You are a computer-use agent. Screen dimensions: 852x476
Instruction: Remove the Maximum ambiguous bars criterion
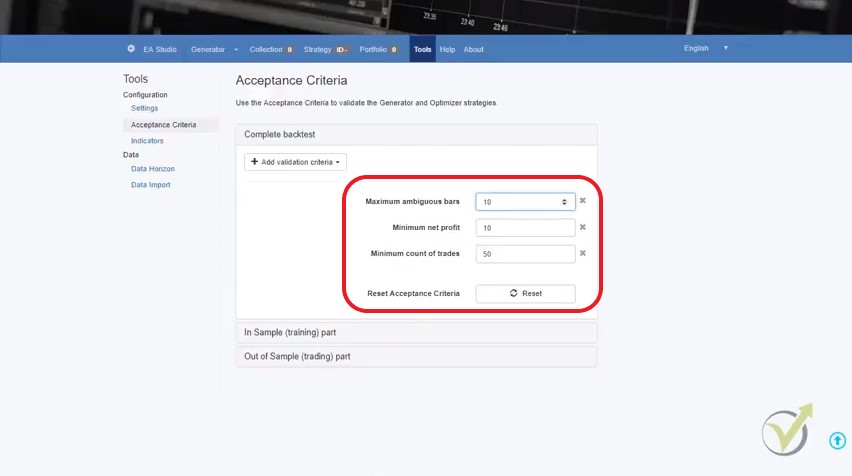(582, 201)
